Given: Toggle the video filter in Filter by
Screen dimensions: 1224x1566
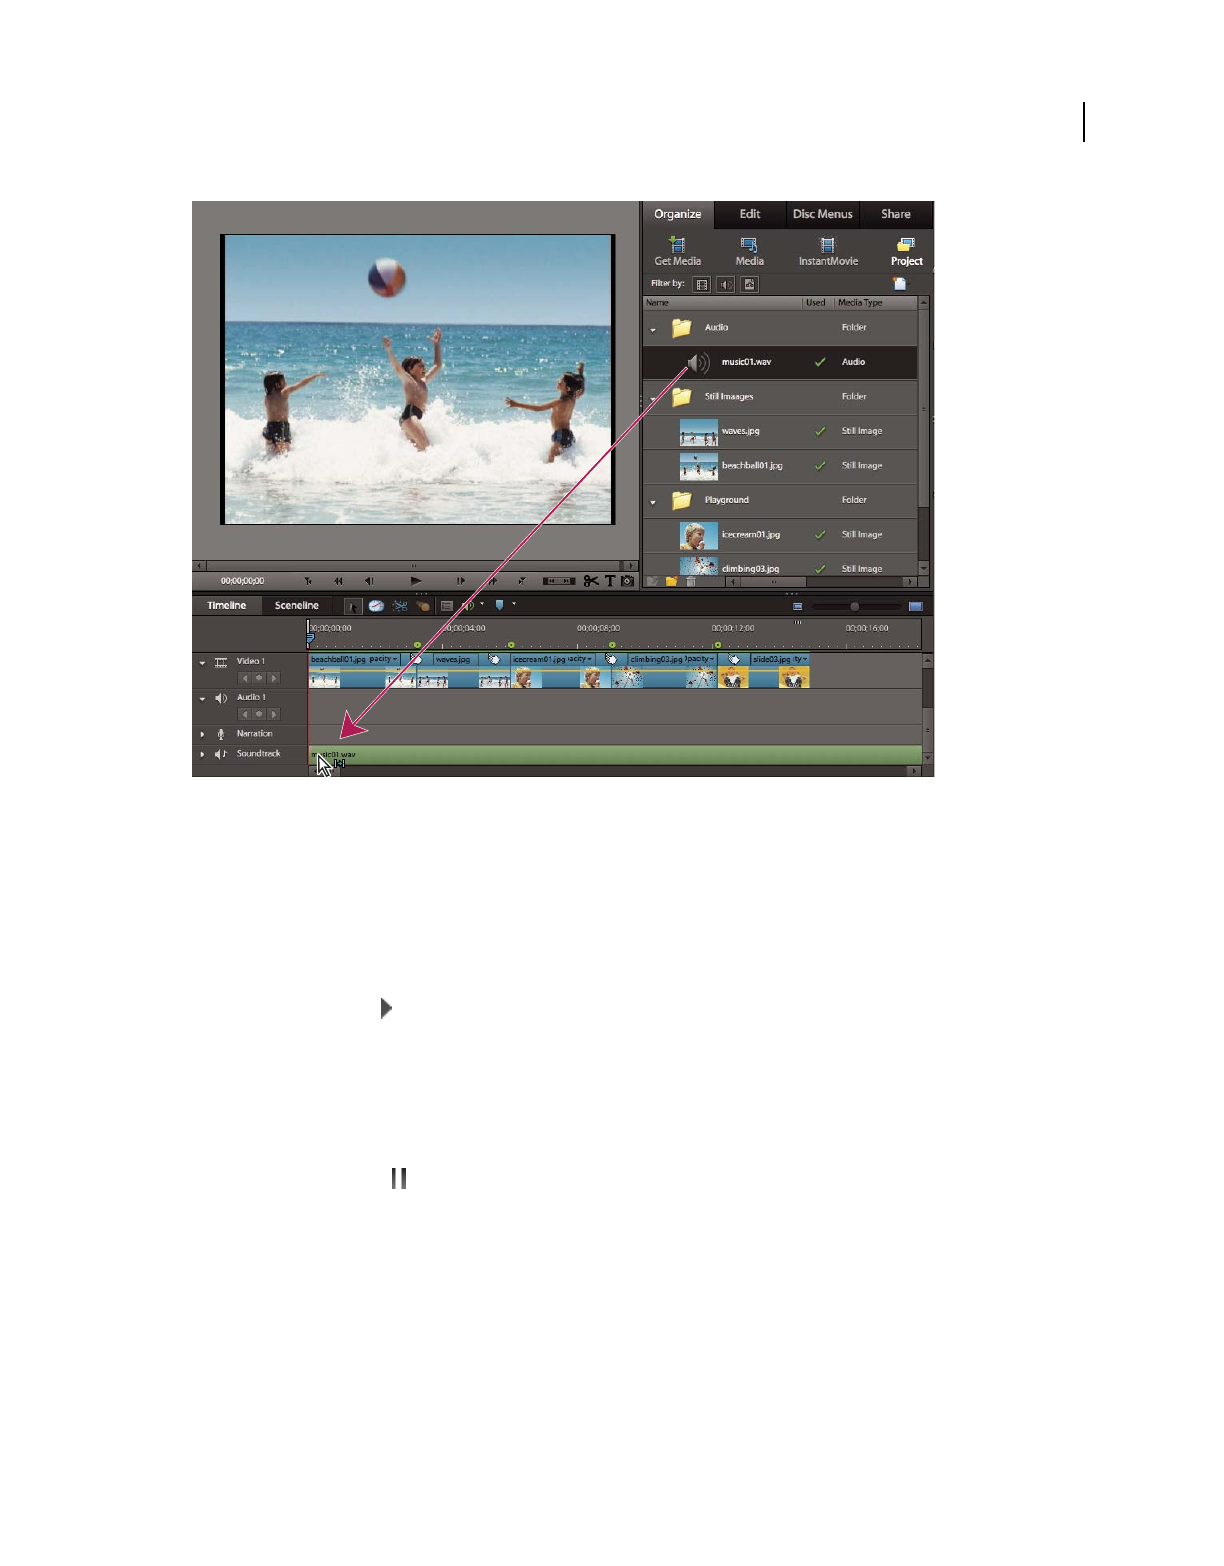Looking at the screenshot, I should point(702,285).
